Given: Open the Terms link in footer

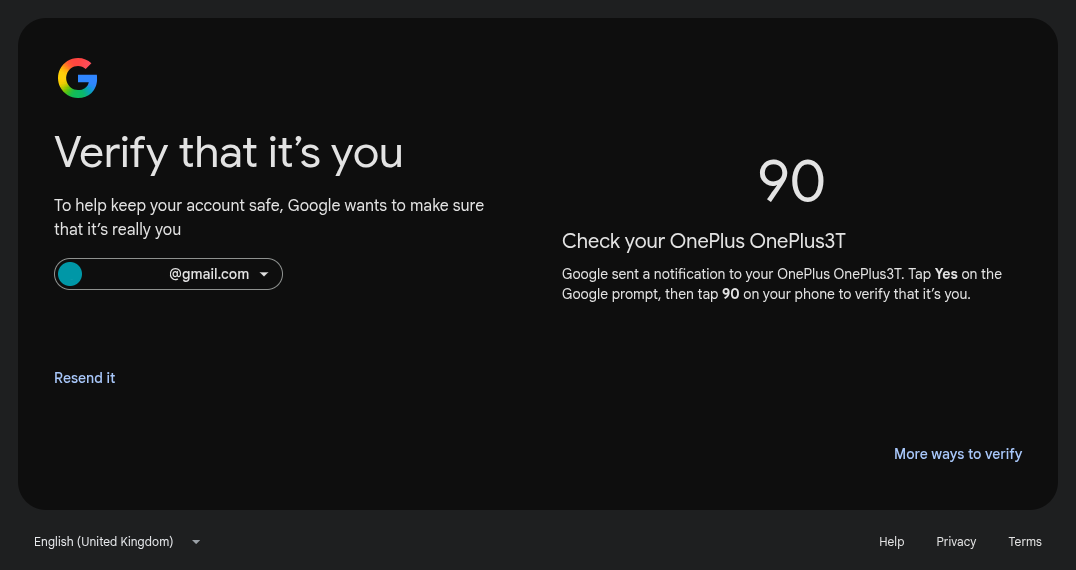Looking at the screenshot, I should pyautogui.click(x=1025, y=542).
